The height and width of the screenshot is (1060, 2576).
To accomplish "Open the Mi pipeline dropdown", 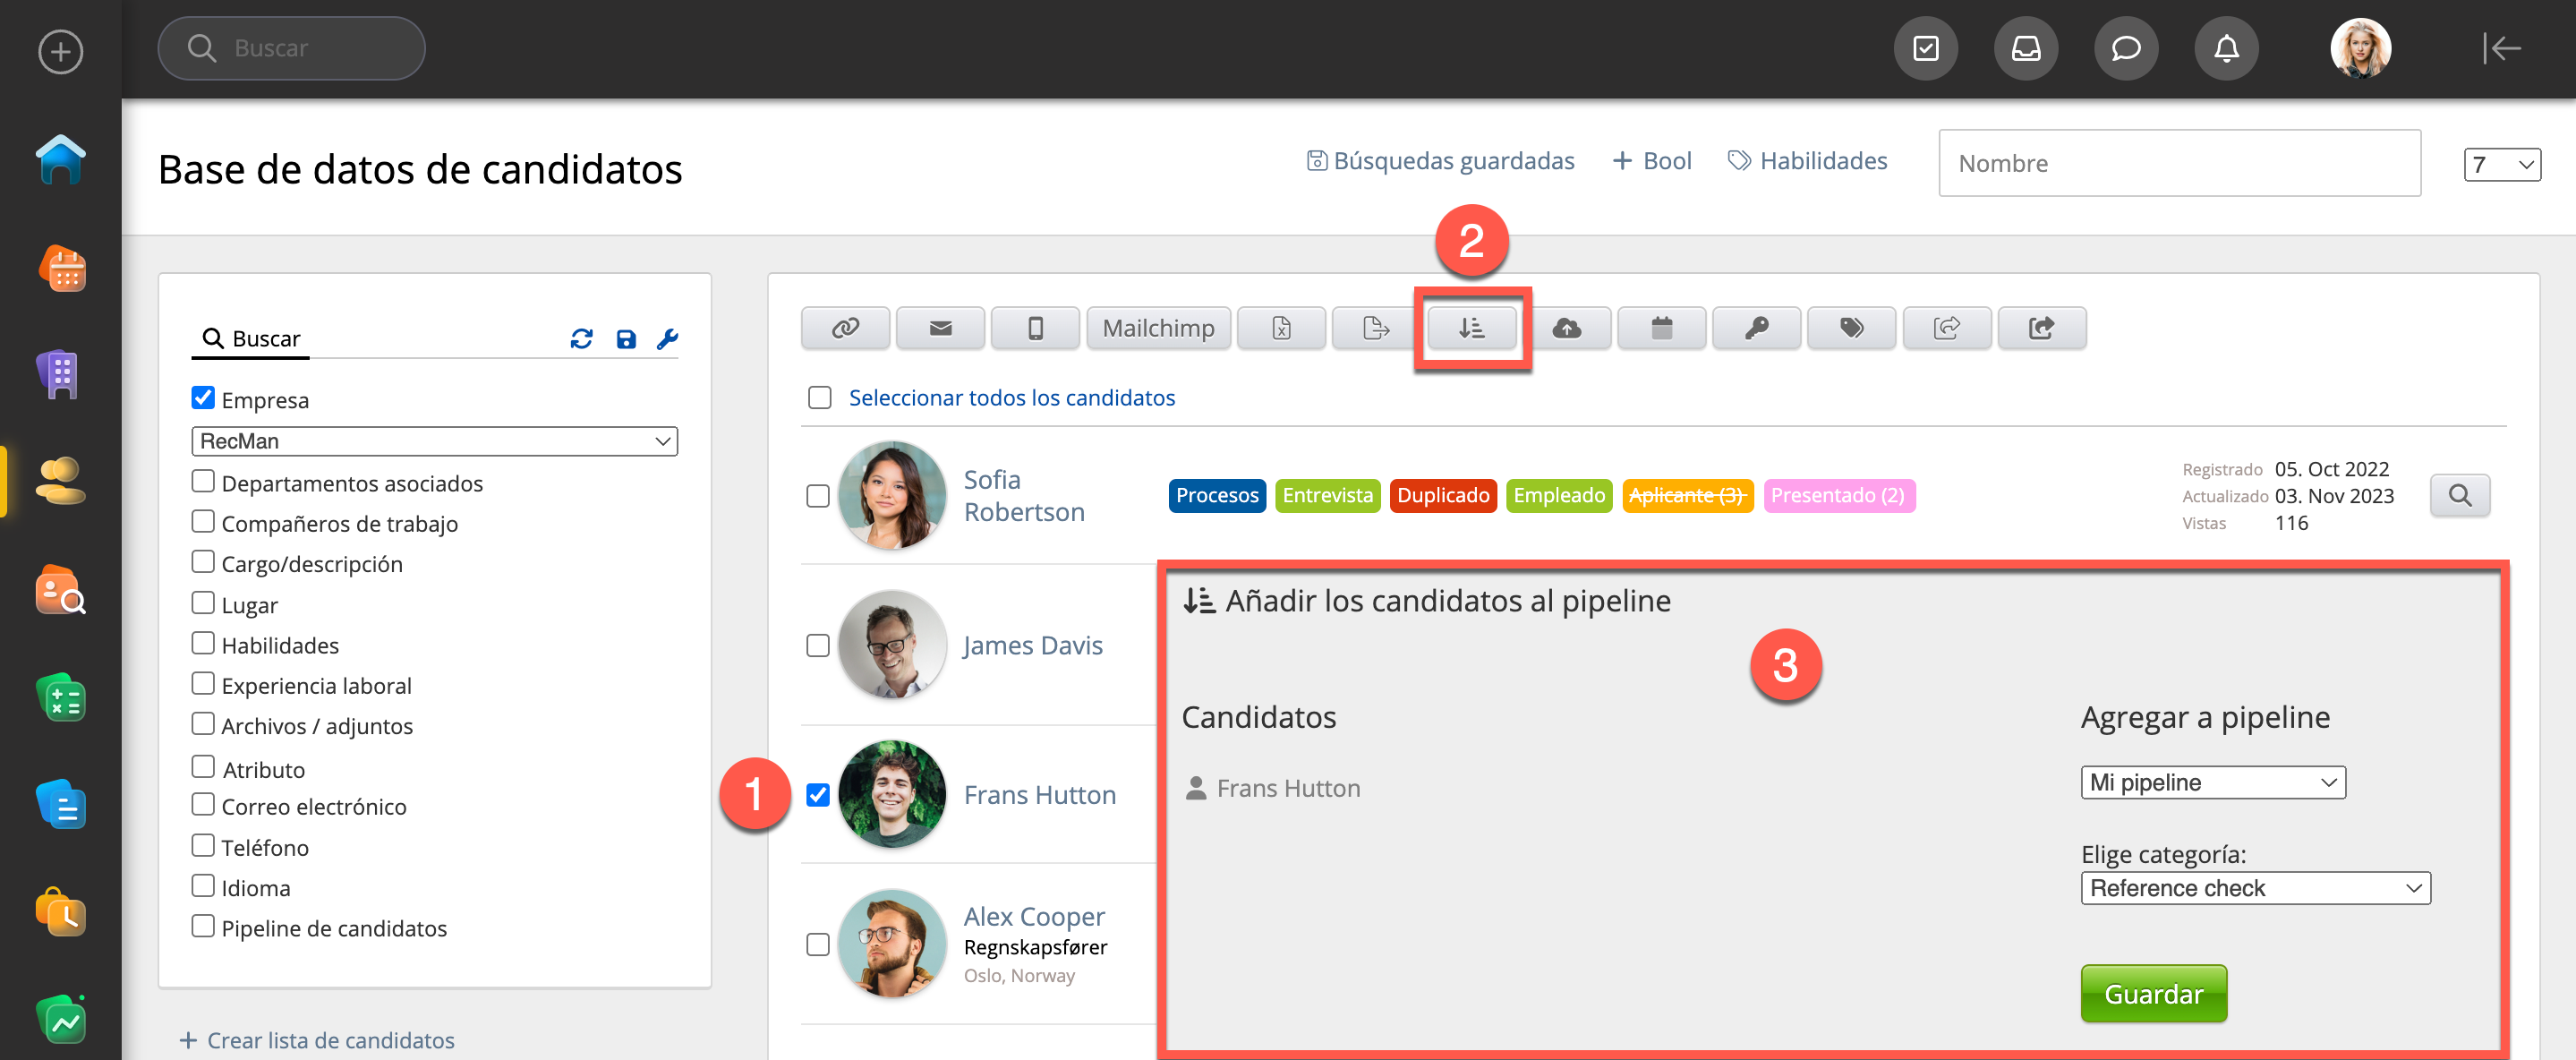I will (x=2213, y=783).
